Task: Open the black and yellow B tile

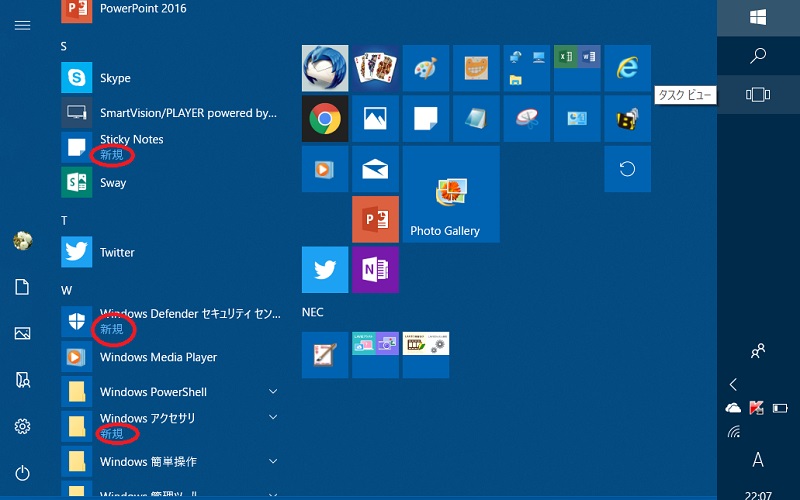Action: point(628,118)
